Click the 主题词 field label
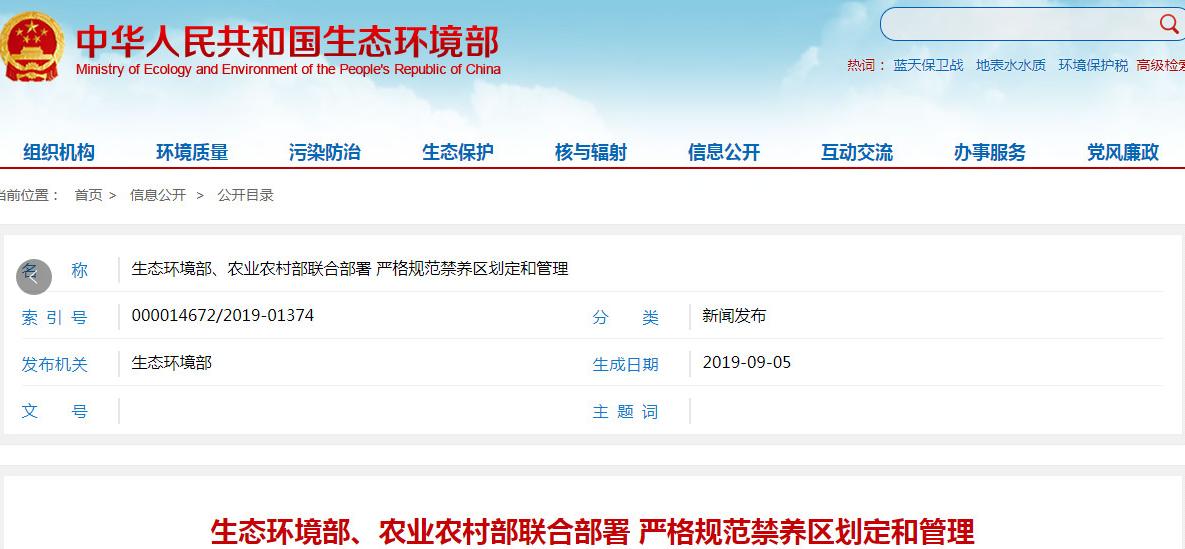Viewport: 1185px width, 549px height. pos(626,412)
